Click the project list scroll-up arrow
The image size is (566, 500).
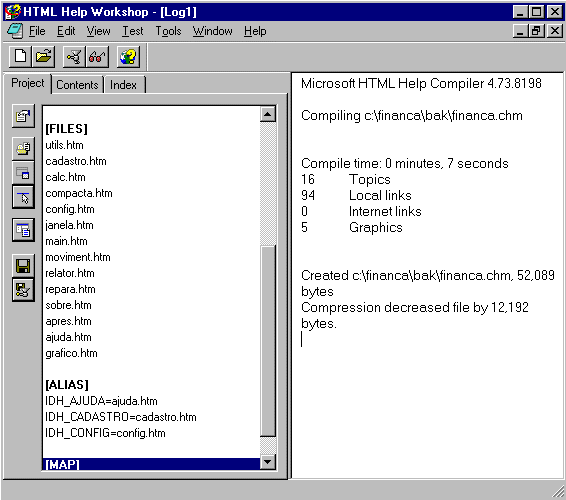click(x=268, y=114)
